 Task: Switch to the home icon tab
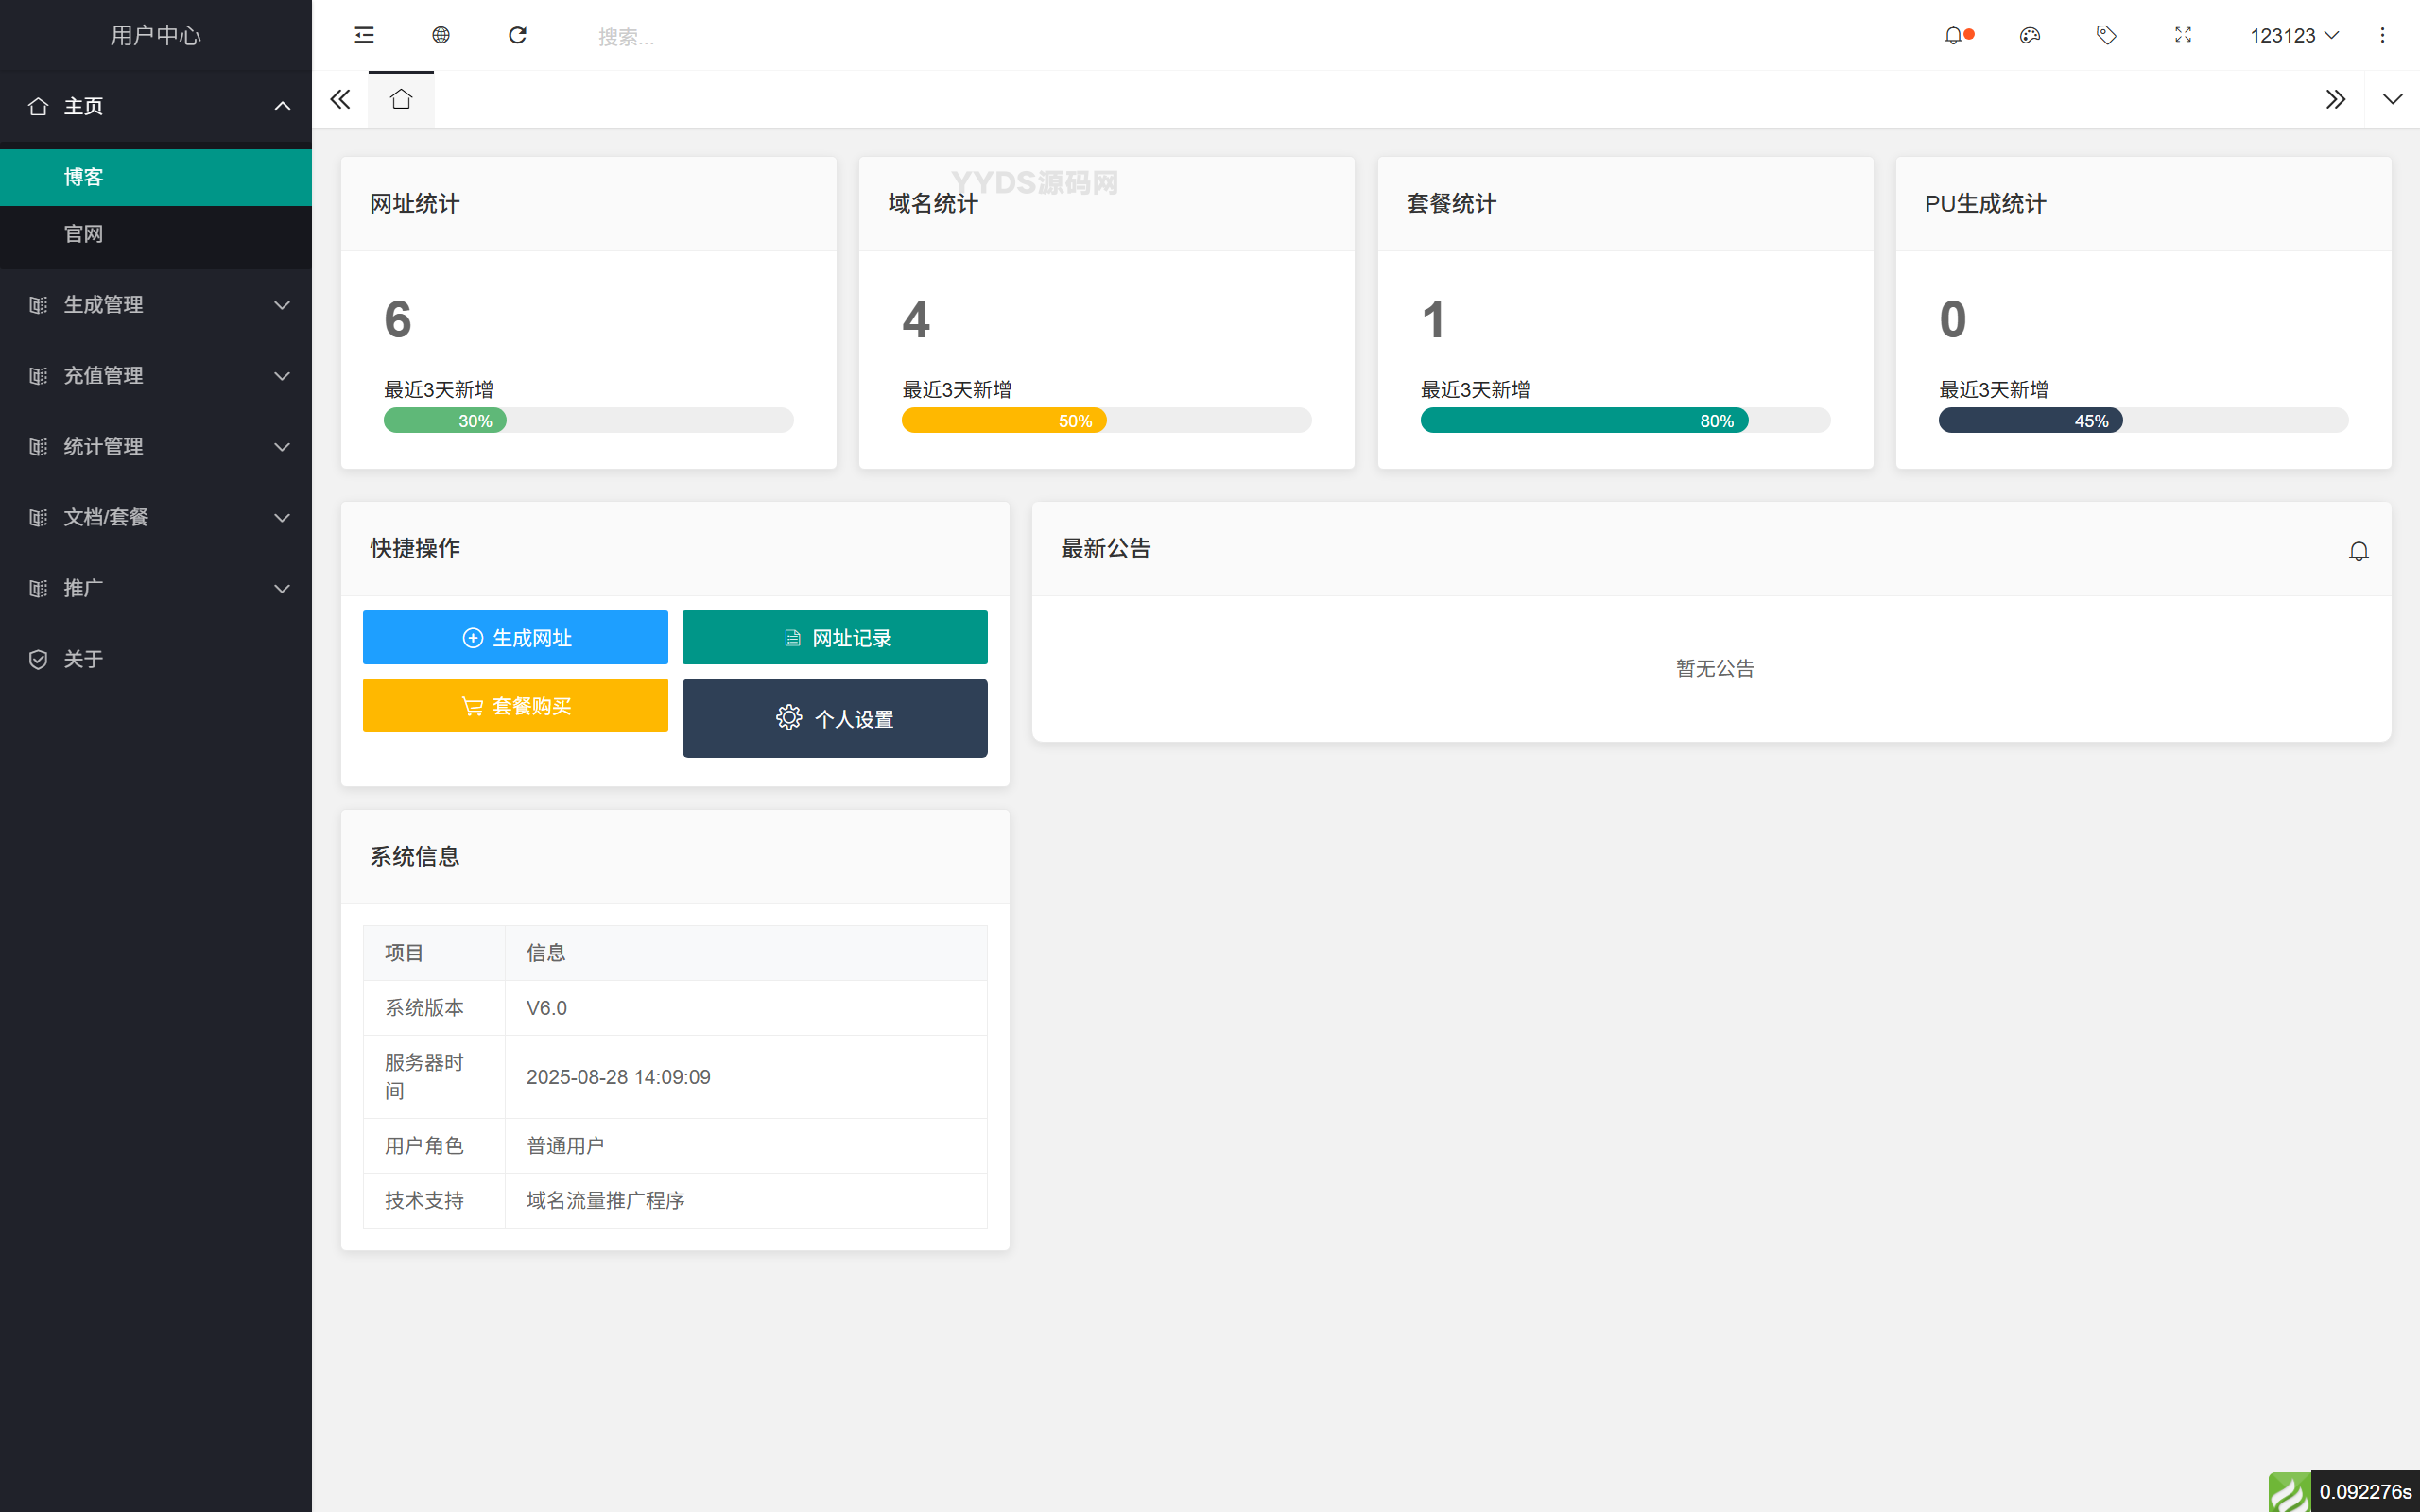pos(401,99)
